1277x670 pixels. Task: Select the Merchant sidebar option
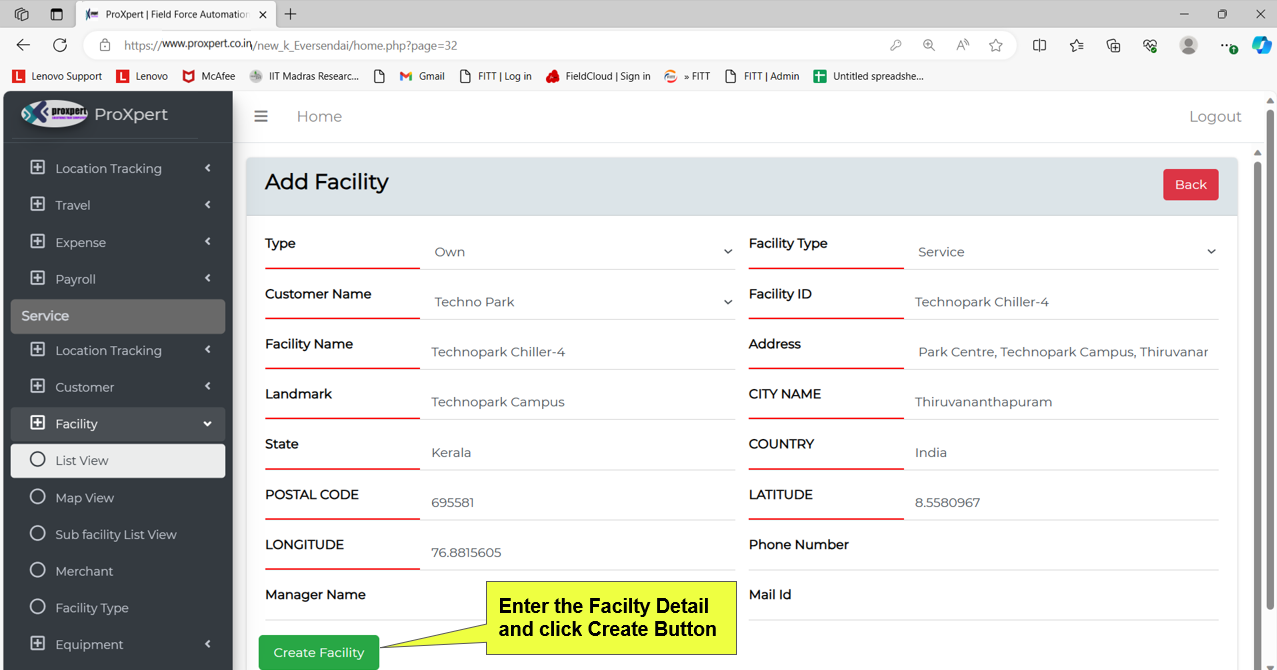click(x=84, y=571)
